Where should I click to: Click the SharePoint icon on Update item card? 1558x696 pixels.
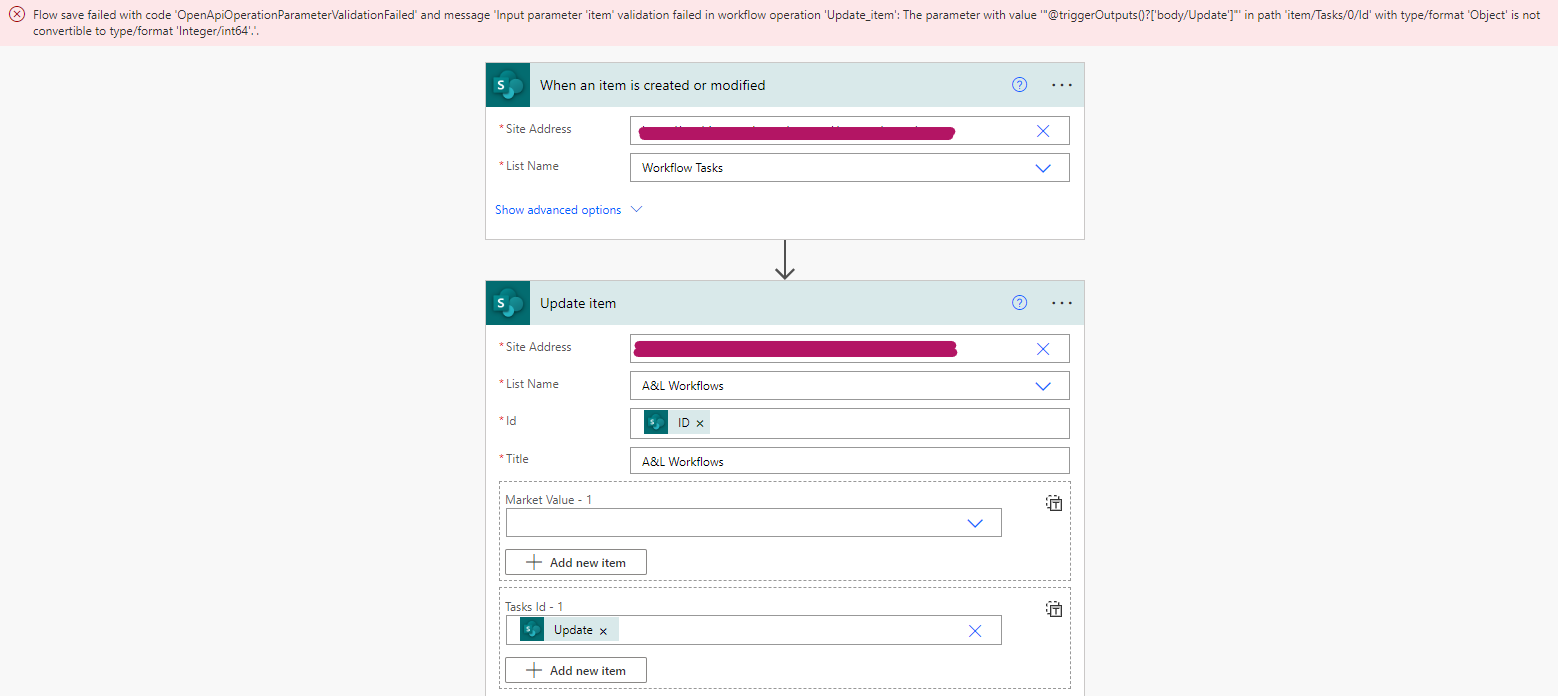pyautogui.click(x=507, y=302)
